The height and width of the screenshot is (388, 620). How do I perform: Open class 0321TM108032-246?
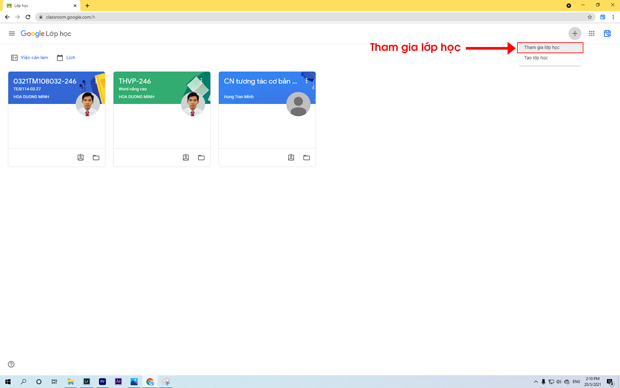click(x=45, y=81)
